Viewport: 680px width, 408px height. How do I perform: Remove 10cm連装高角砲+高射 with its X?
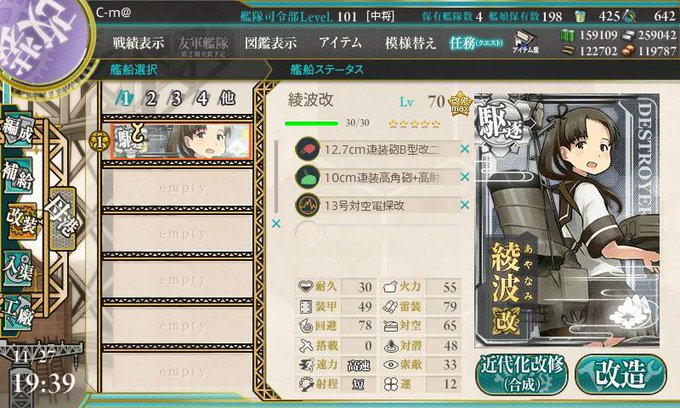(464, 177)
